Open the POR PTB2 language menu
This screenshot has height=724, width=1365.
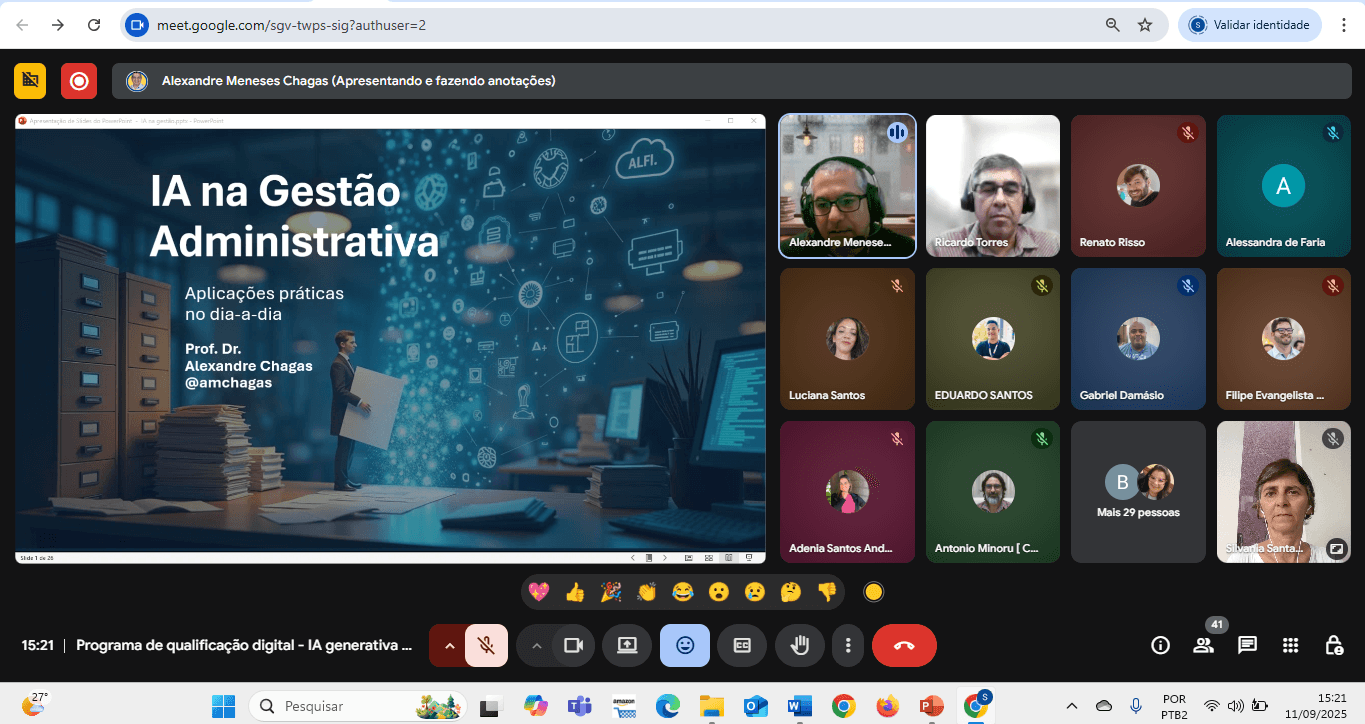[x=1173, y=705]
